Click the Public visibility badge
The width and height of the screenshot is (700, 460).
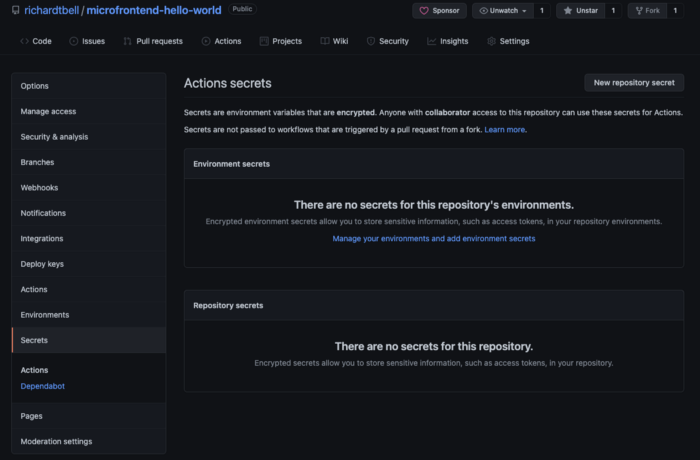(242, 9)
